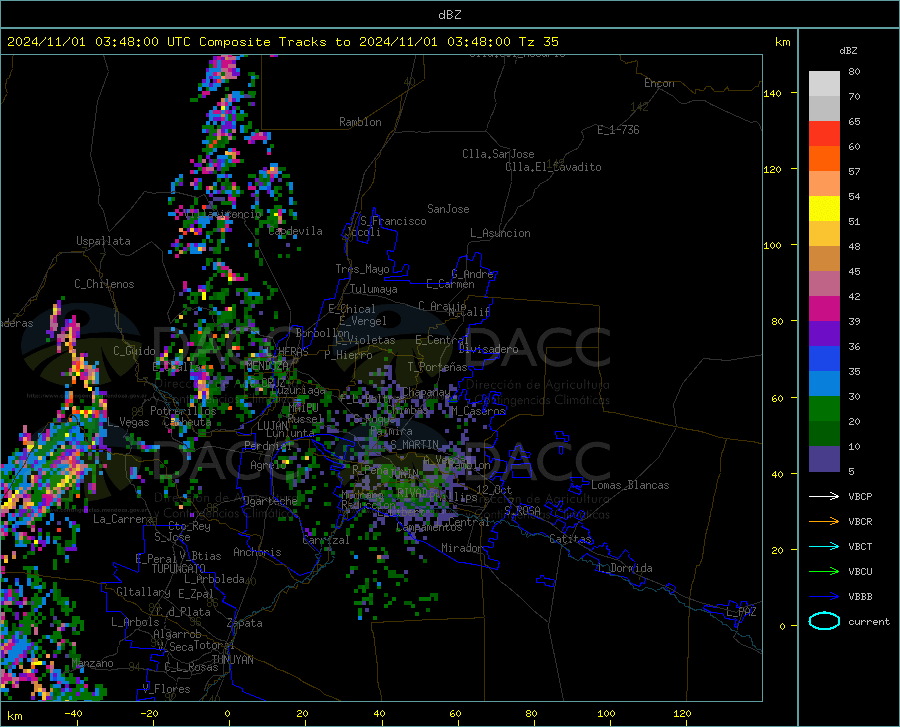Click the Gltallary place label
The height and width of the screenshot is (727, 900).
(x=143, y=592)
